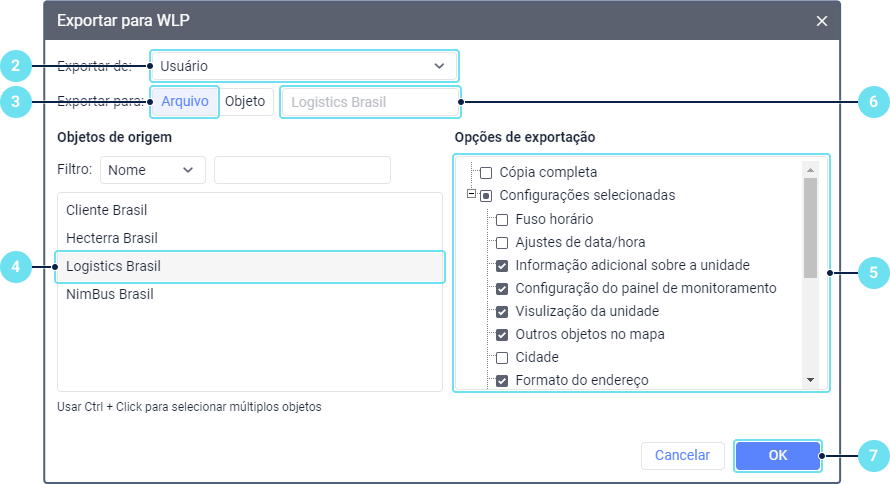The height and width of the screenshot is (484, 890).
Task: Click the Logistics Brasil file name field
Action: (x=370, y=102)
